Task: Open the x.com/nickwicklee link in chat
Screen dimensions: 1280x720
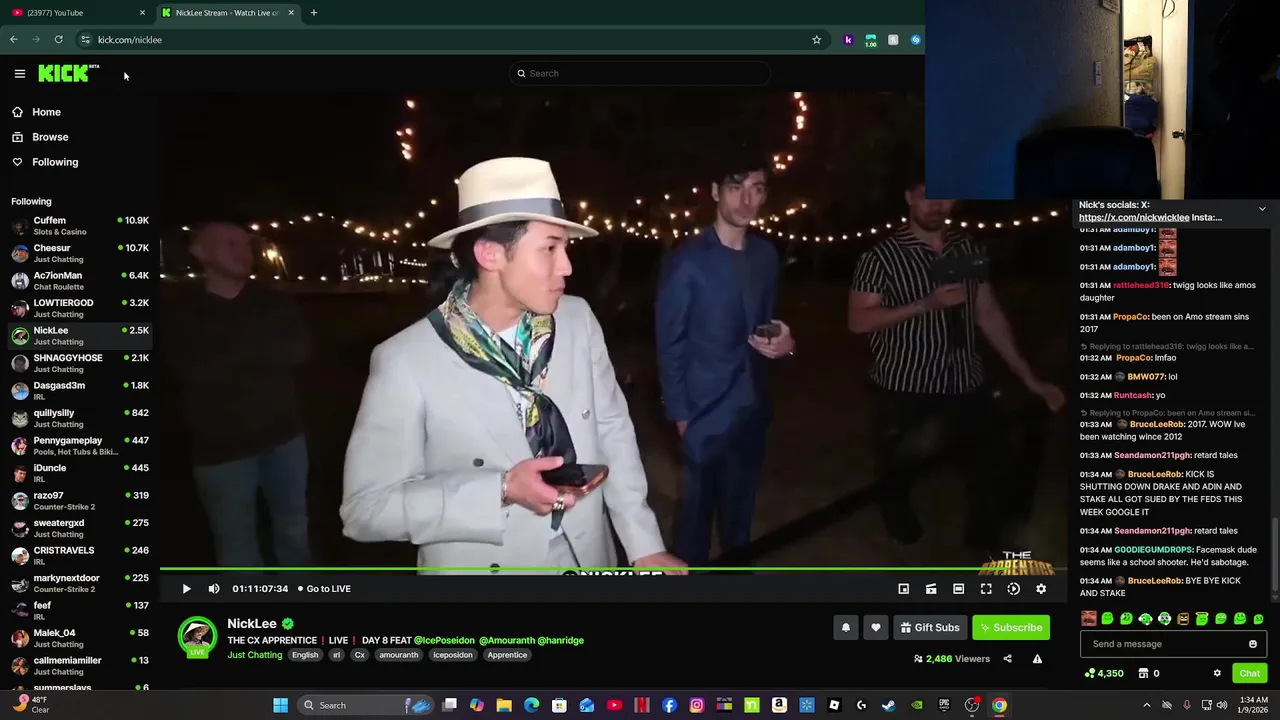Action: [x=1134, y=218]
